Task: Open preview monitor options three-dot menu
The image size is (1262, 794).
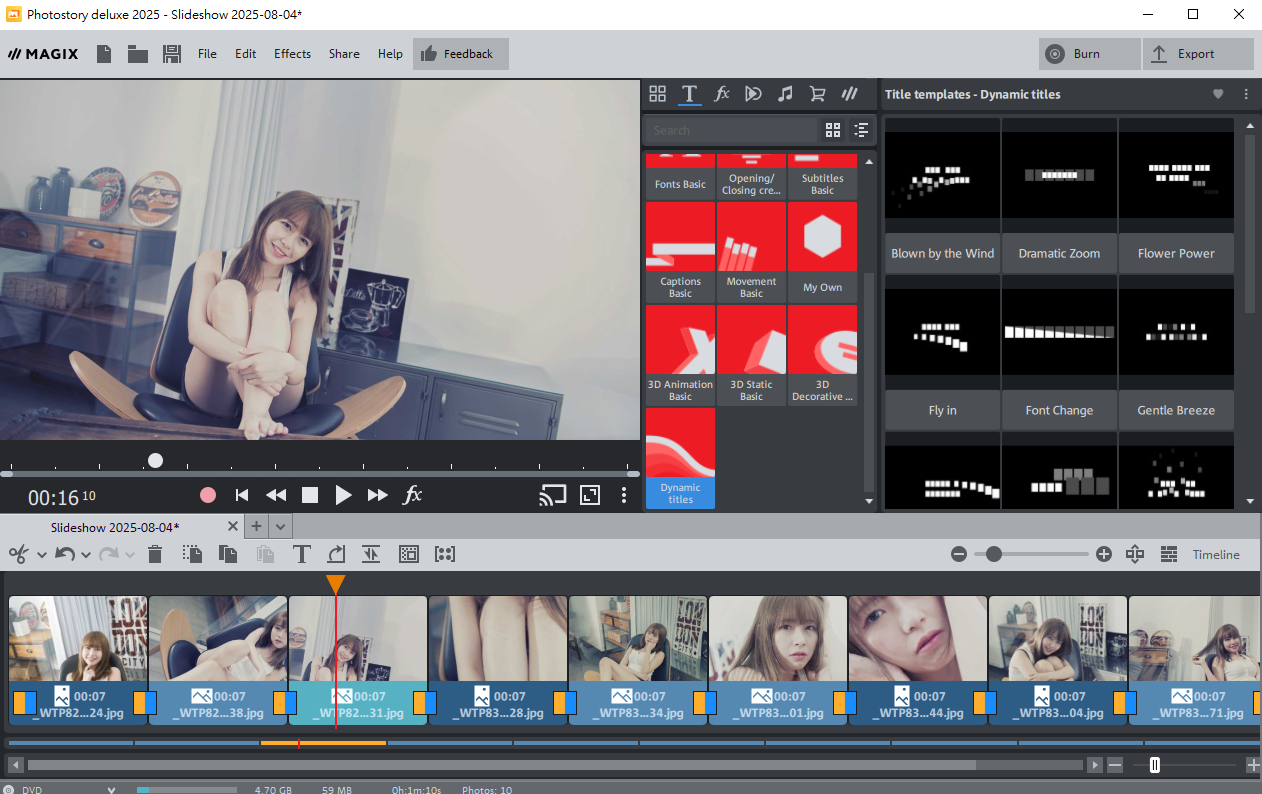Action: [624, 495]
